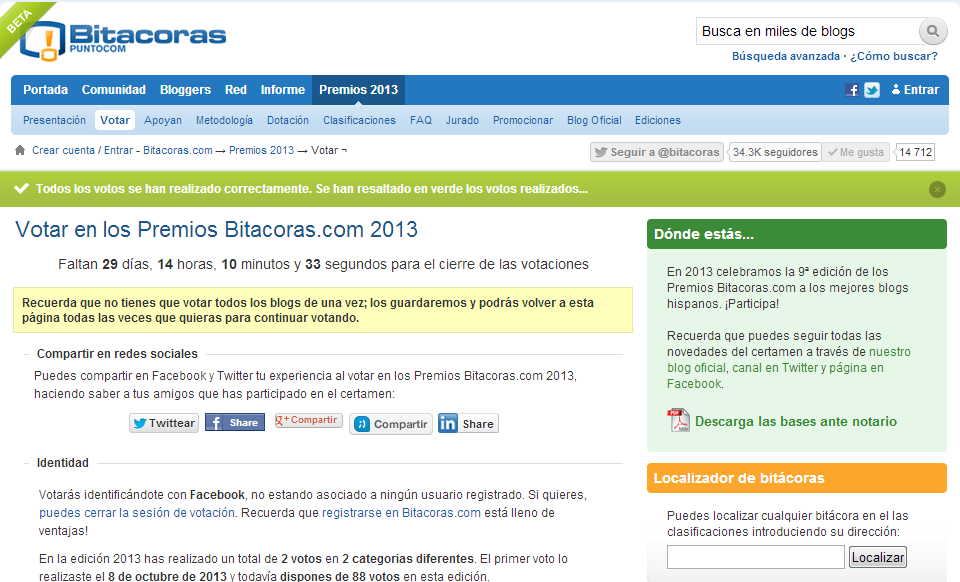Viewport: 960px width, 582px height.
Task: Open the Apoyan submenu tab
Action: point(163,121)
